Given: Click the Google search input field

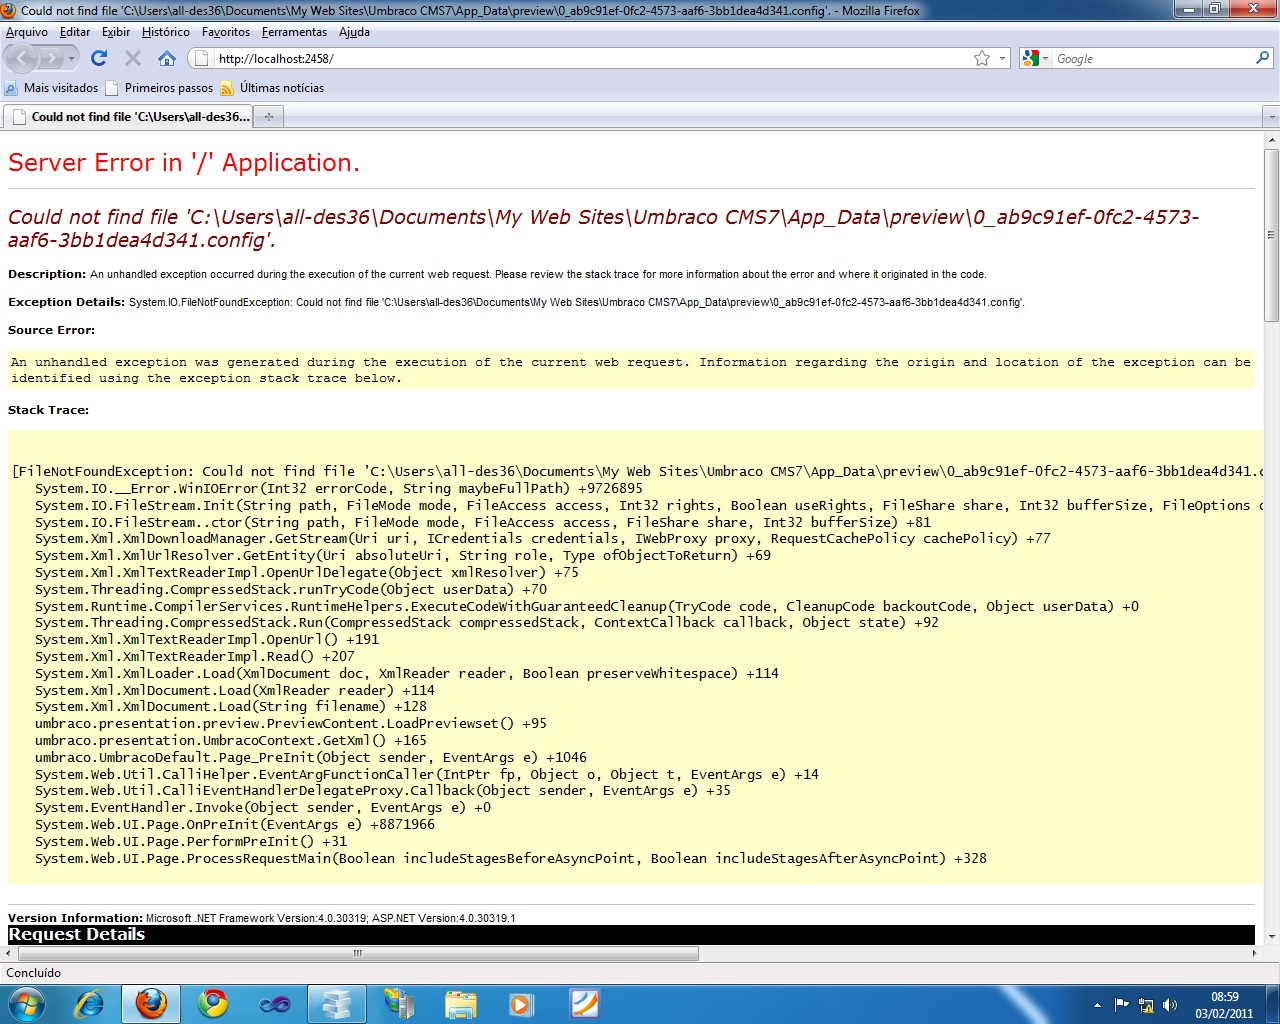Looking at the screenshot, I should pyautogui.click(x=1154, y=59).
